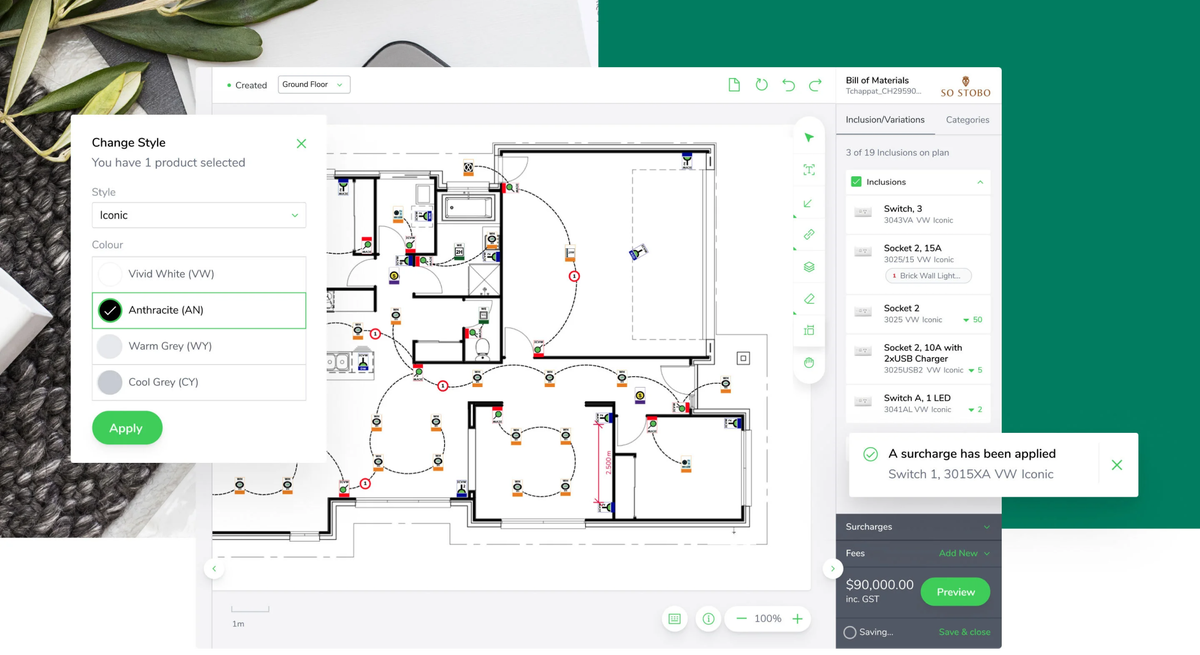Select the eraser tool
Screen dimensions: 1200x655
[809, 299]
